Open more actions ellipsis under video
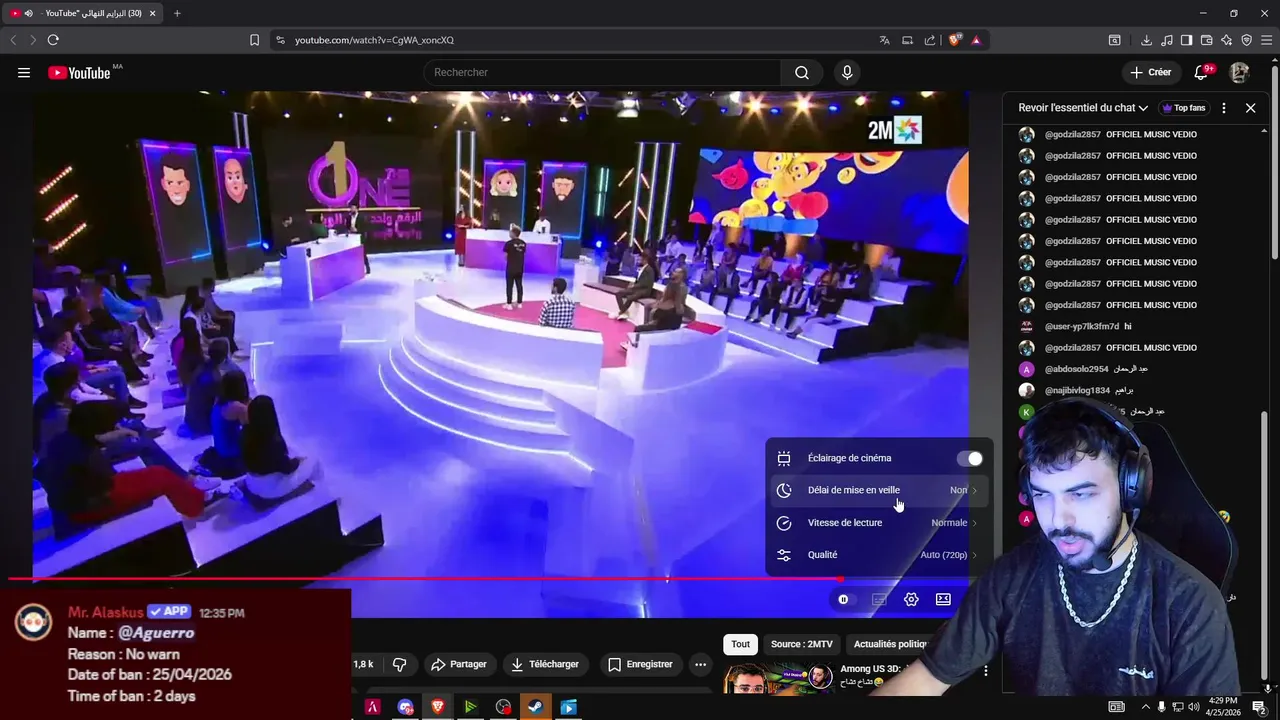Image resolution: width=1280 pixels, height=720 pixels. 700,664
